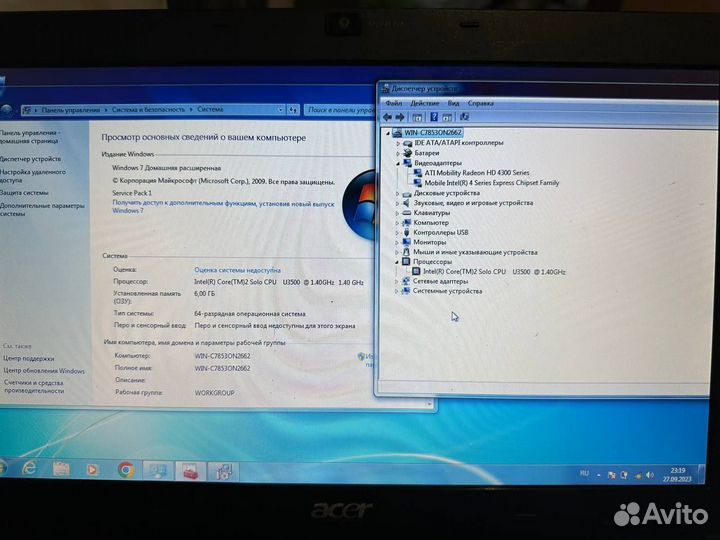Expand the Системные устройства node
The image size is (720, 540).
pos(397,292)
